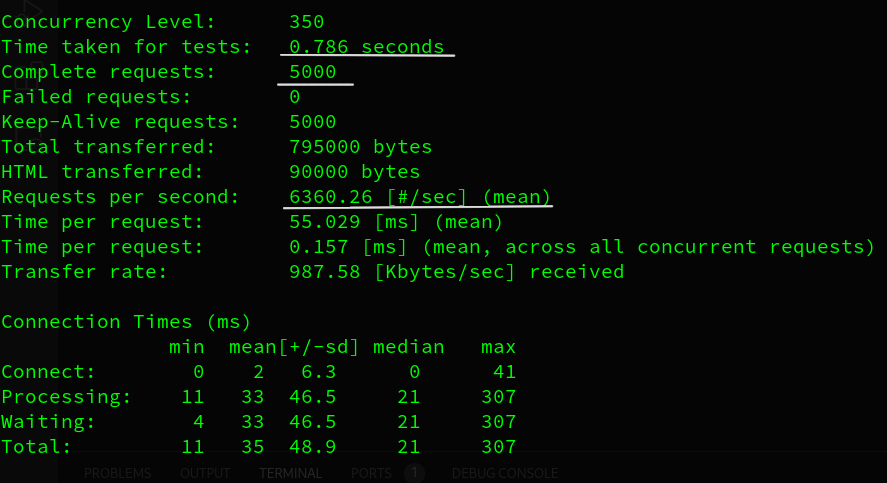This screenshot has height=483, width=887.
Task: Open the OUTPUT panel tab
Action: 205,473
